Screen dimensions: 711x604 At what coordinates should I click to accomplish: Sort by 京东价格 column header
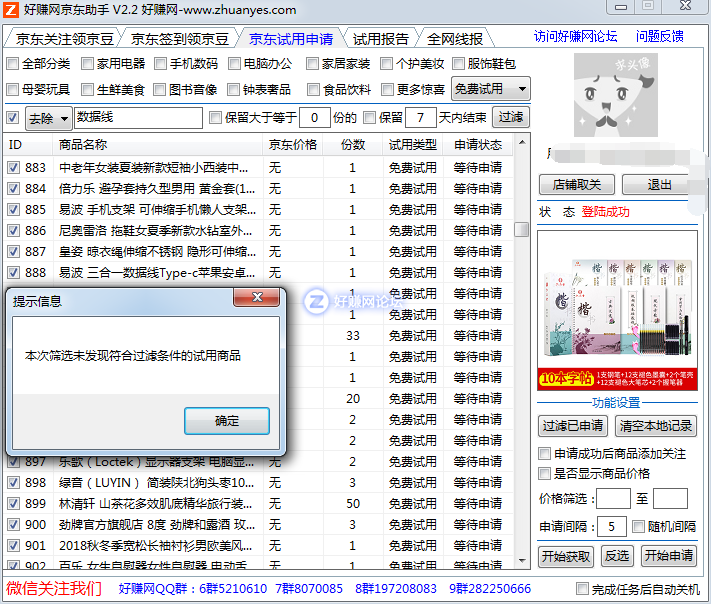pyautogui.click(x=292, y=145)
